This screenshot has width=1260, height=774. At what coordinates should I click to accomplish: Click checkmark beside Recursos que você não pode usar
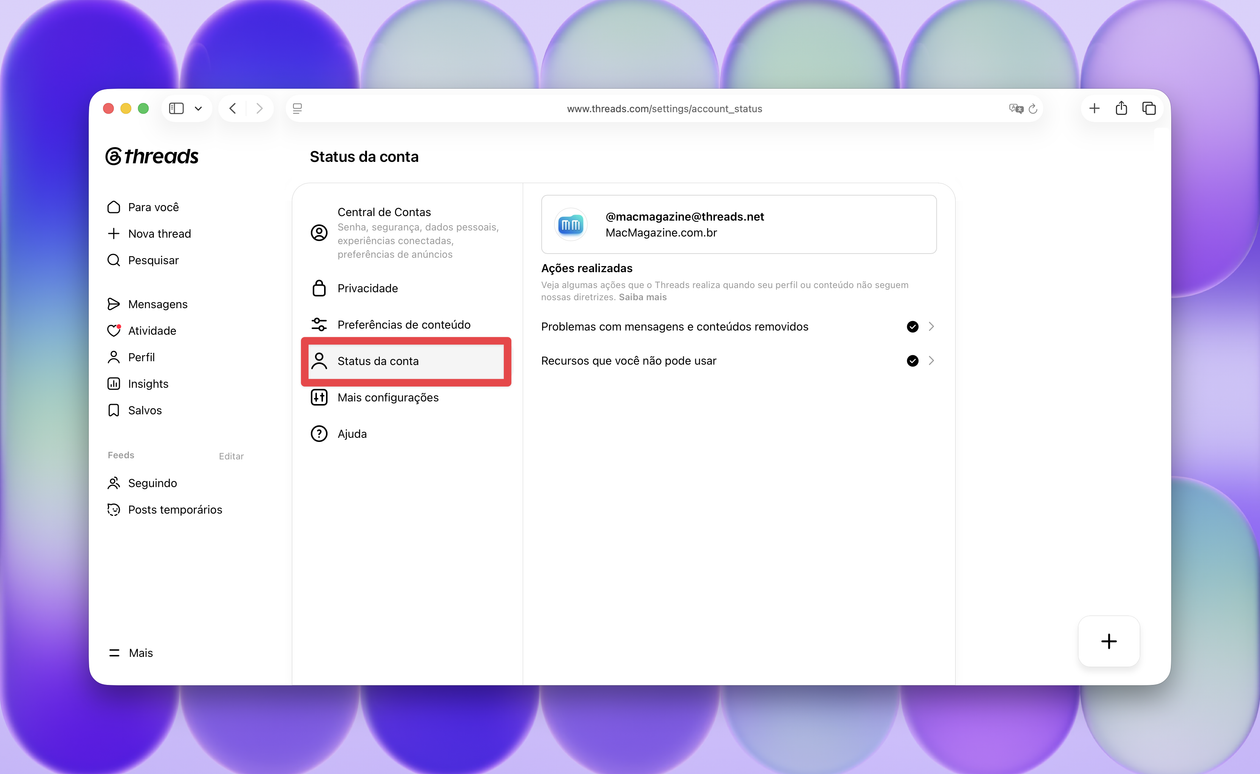click(x=913, y=361)
